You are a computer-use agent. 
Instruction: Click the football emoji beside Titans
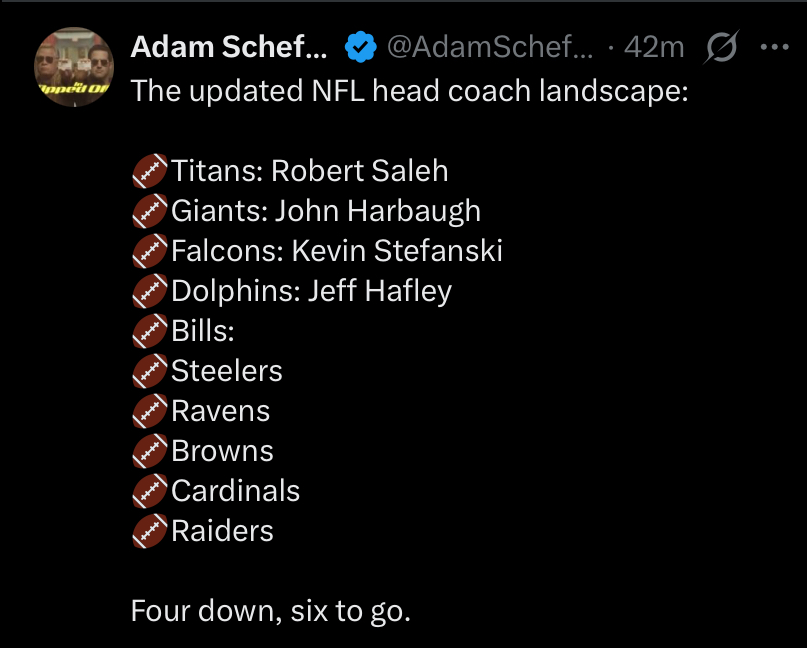click(149, 171)
